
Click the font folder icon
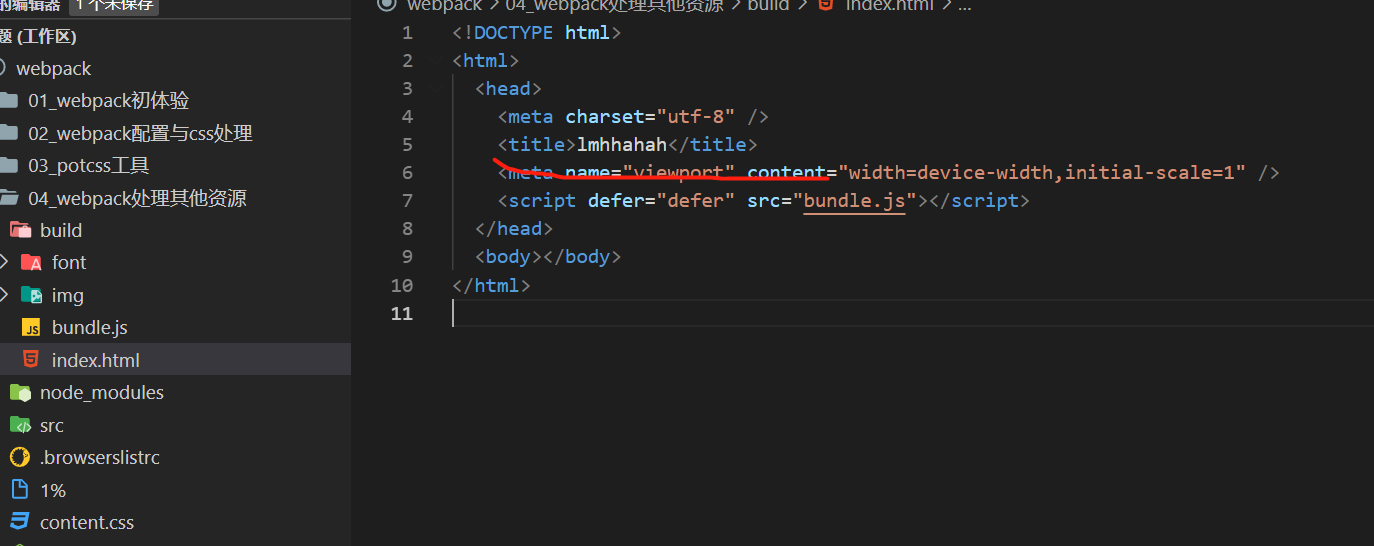pyautogui.click(x=32, y=263)
